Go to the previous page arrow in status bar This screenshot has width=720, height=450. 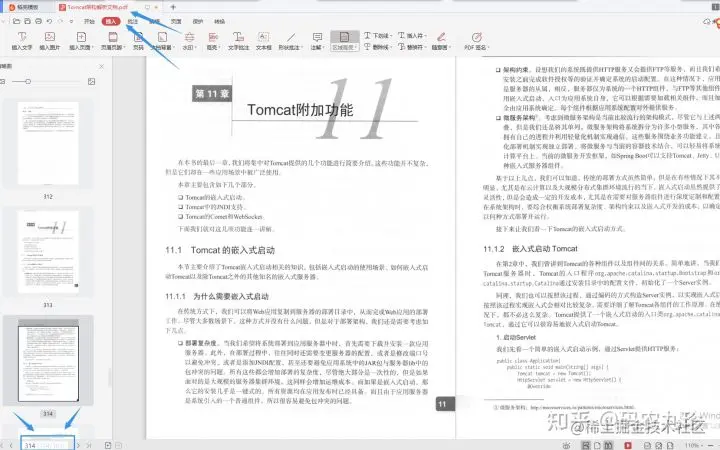pos(11,445)
